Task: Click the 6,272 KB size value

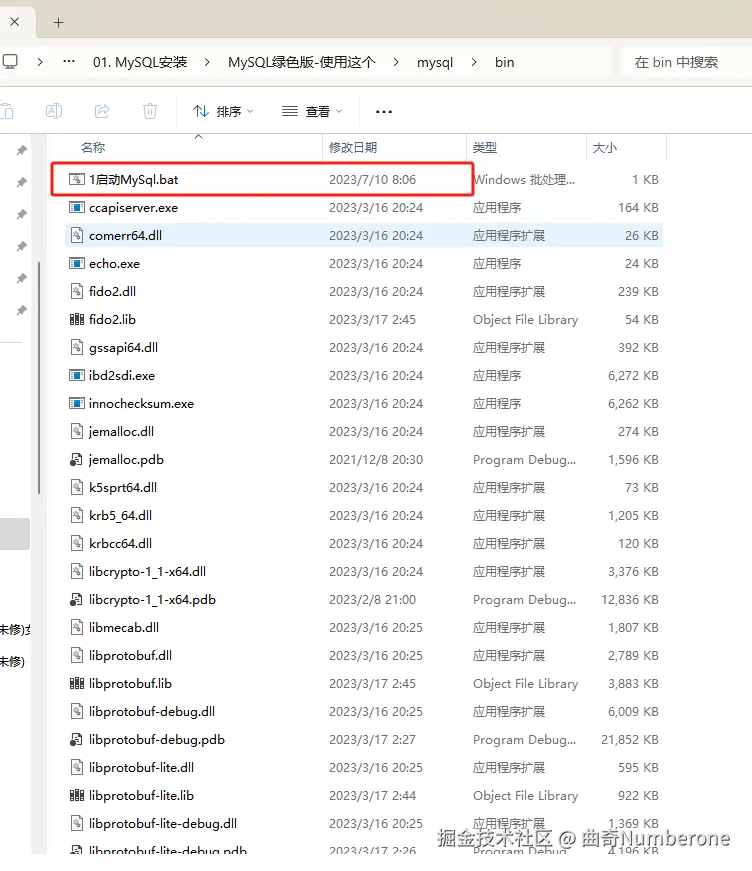Action: point(633,376)
